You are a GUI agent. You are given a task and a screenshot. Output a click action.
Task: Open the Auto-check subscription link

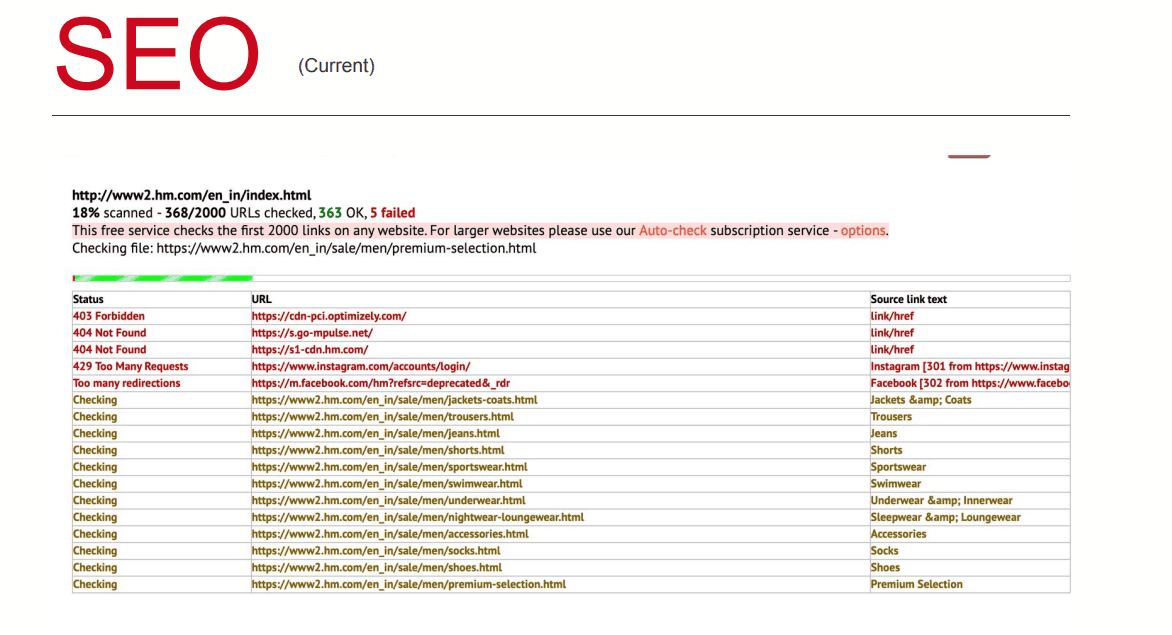(x=673, y=230)
